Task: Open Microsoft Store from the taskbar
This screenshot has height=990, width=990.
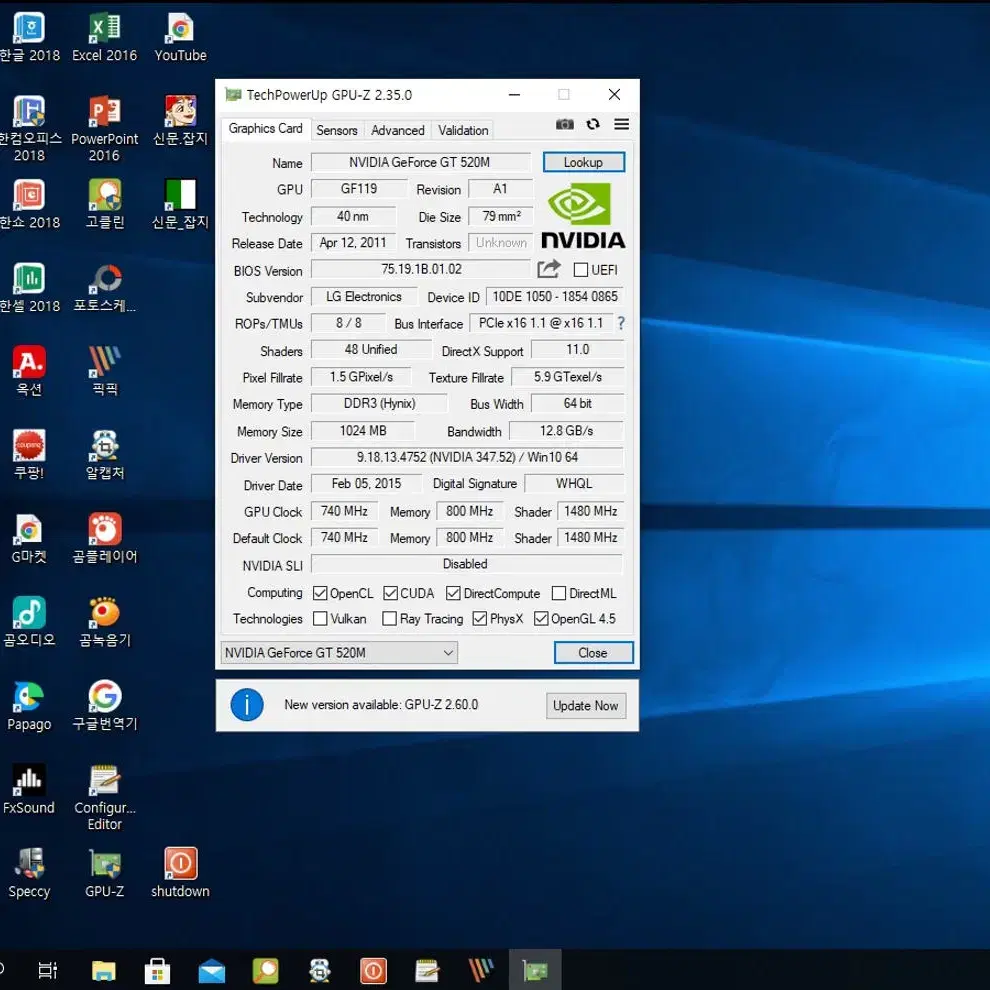Action: coord(157,970)
